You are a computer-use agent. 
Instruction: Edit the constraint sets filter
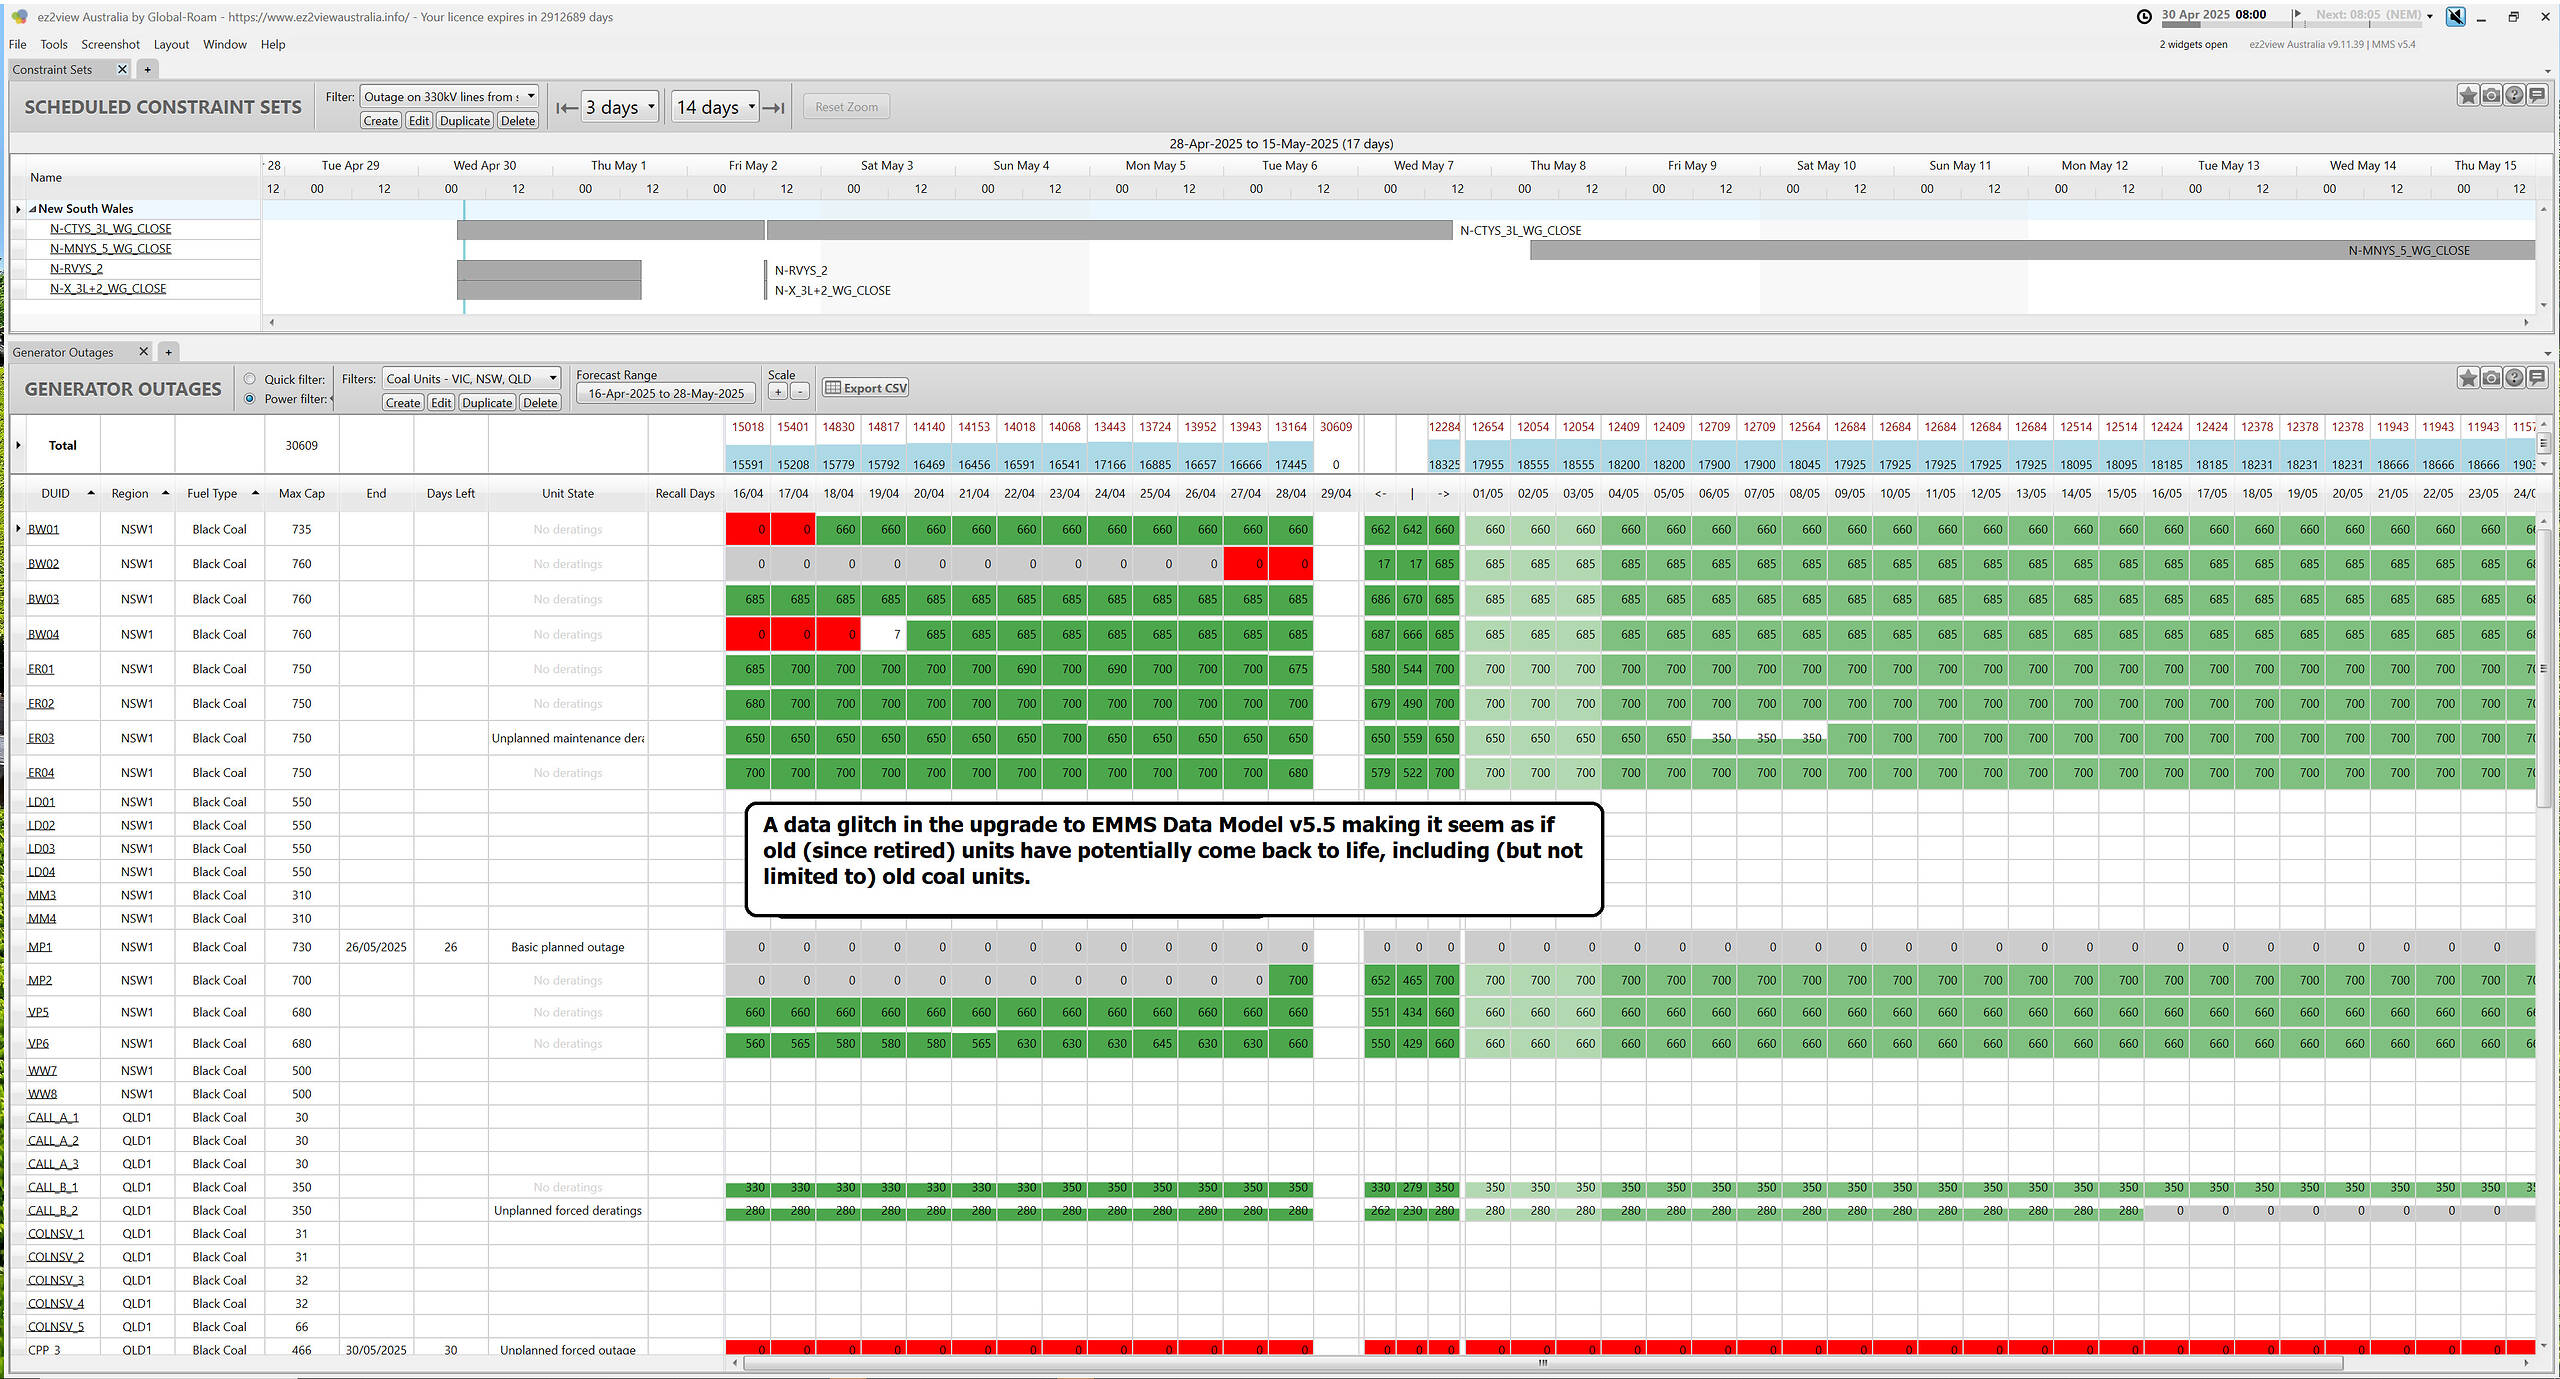click(x=419, y=121)
